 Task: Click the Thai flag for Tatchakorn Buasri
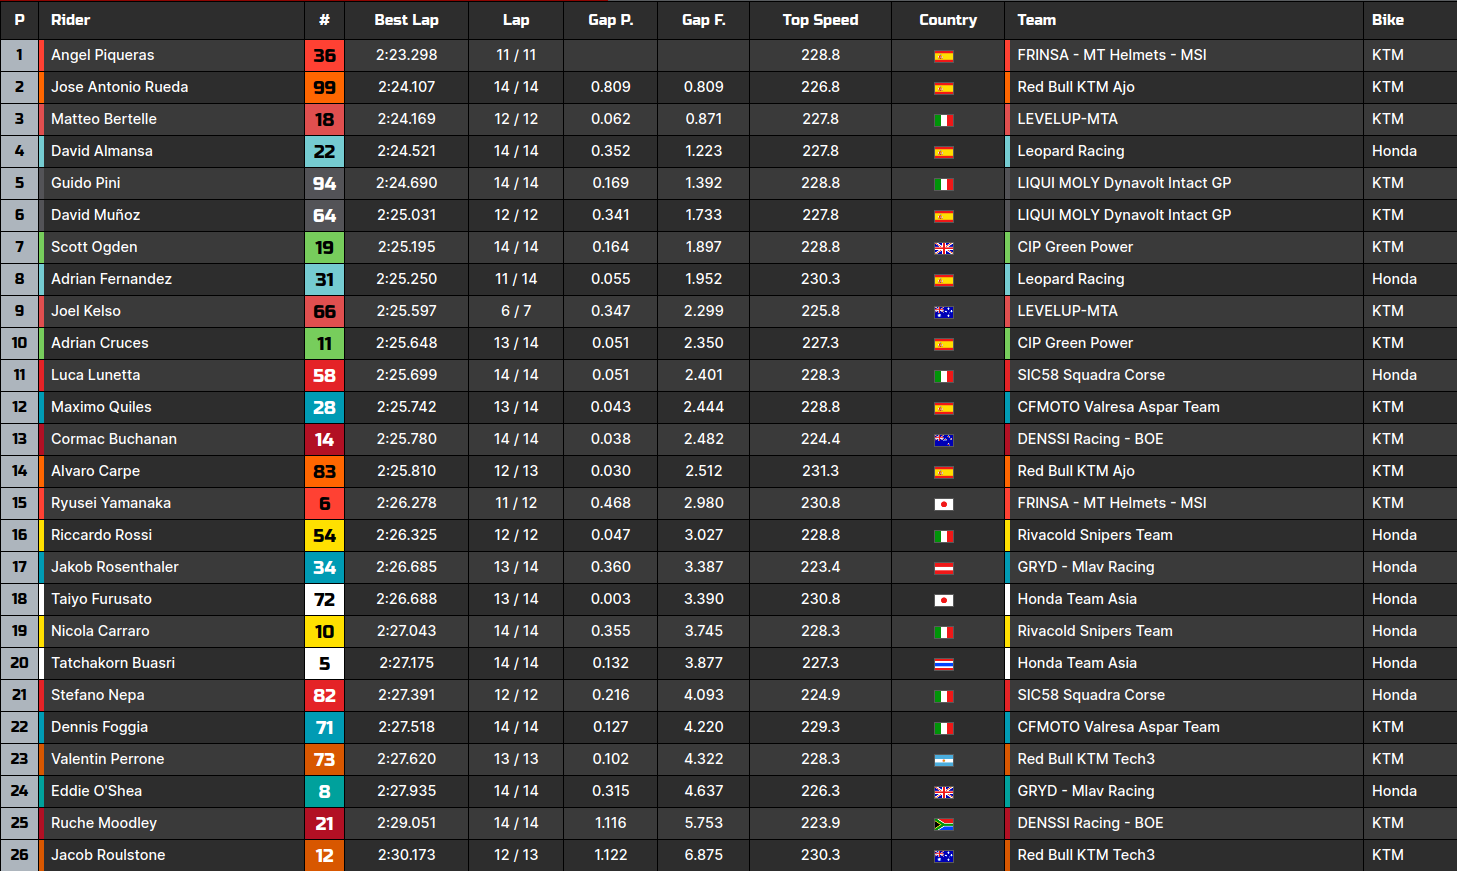click(x=943, y=664)
